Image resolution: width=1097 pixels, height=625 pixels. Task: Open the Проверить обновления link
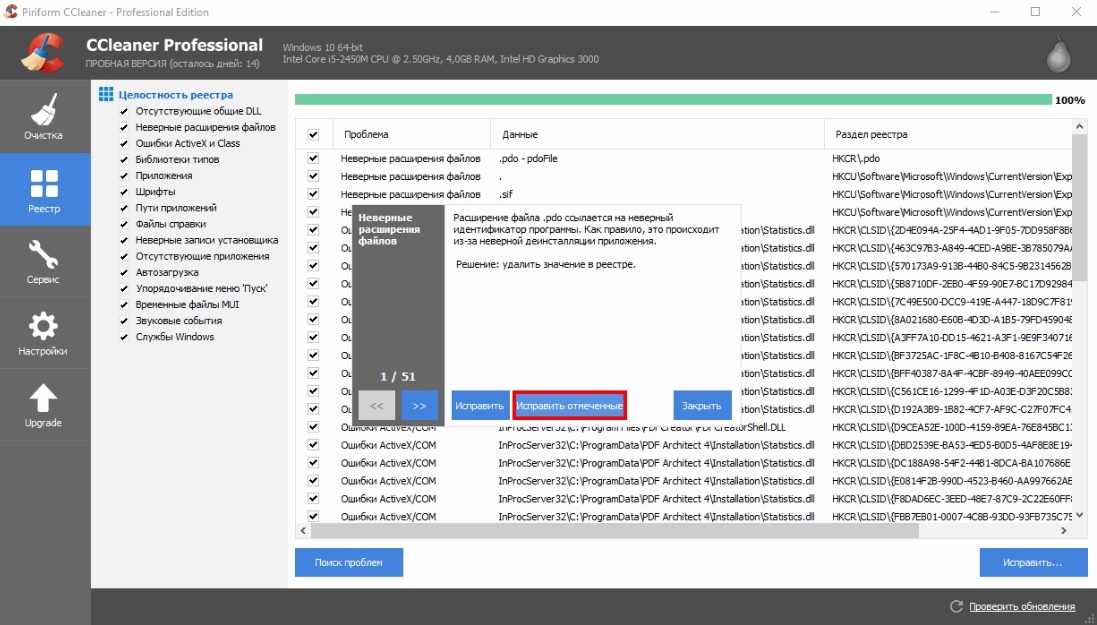tap(1021, 606)
